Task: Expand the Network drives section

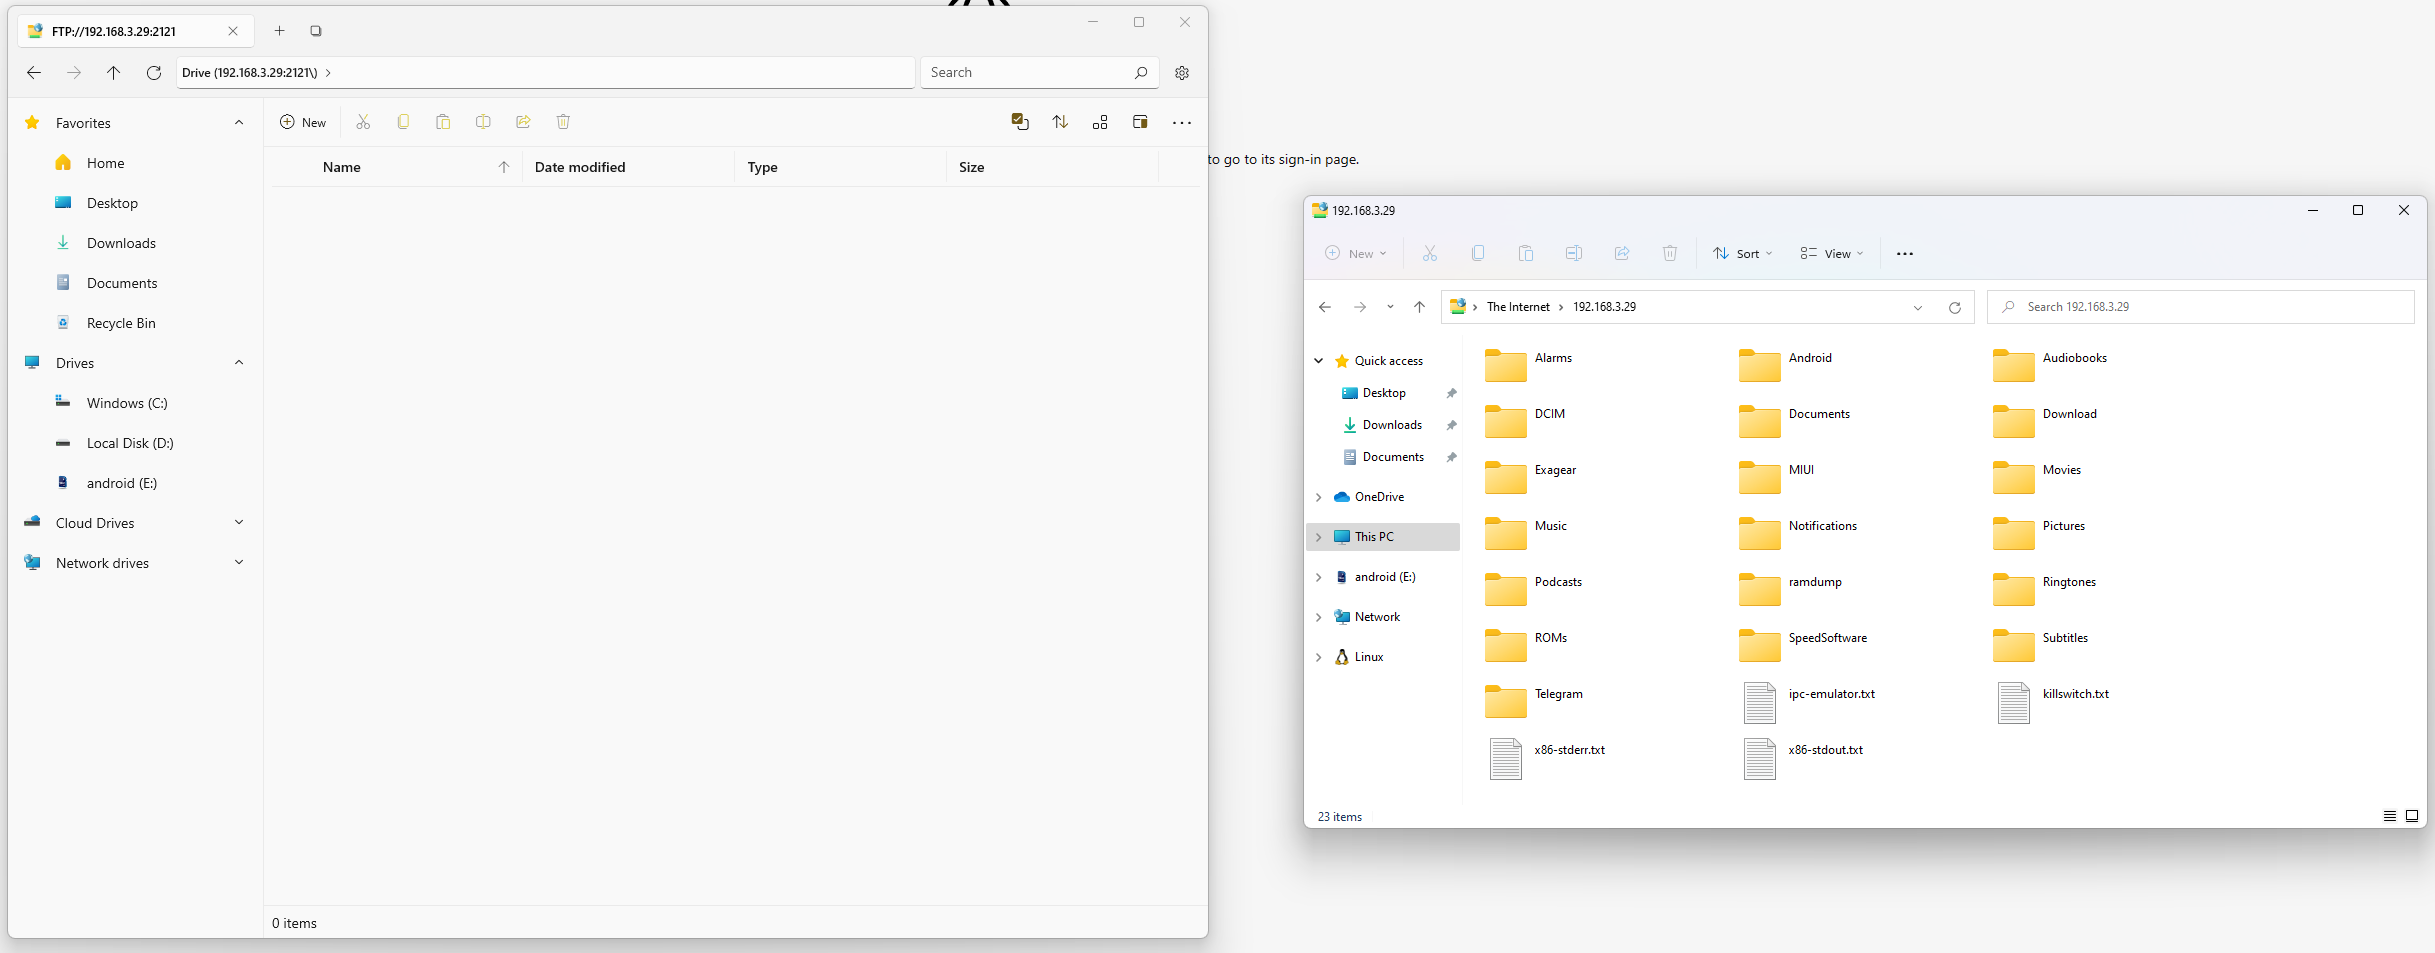Action: [x=239, y=563]
